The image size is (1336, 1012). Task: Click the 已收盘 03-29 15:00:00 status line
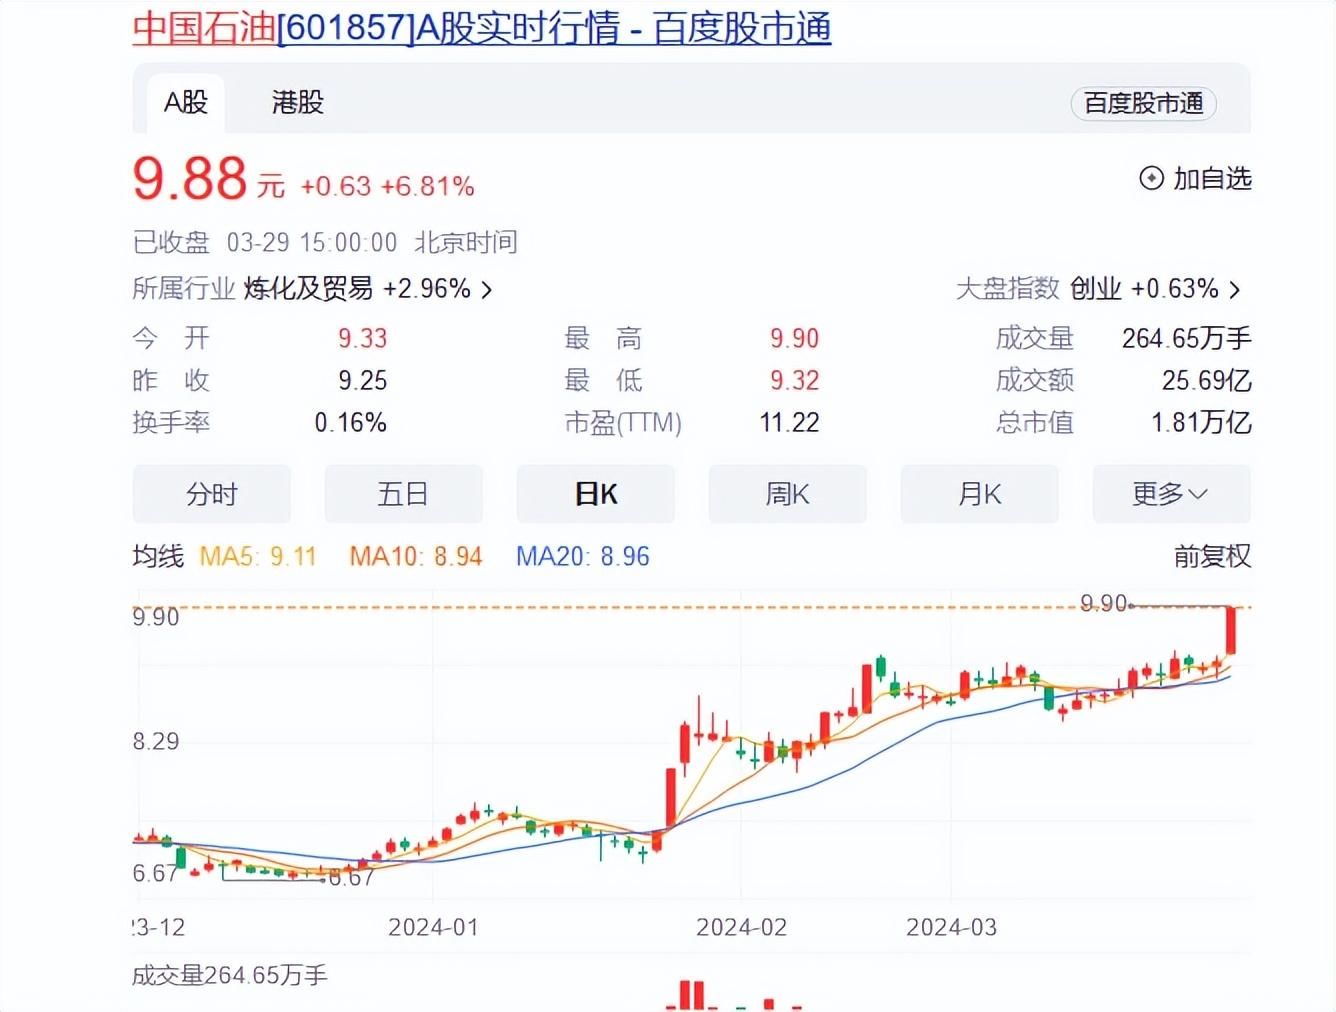[x=325, y=242]
